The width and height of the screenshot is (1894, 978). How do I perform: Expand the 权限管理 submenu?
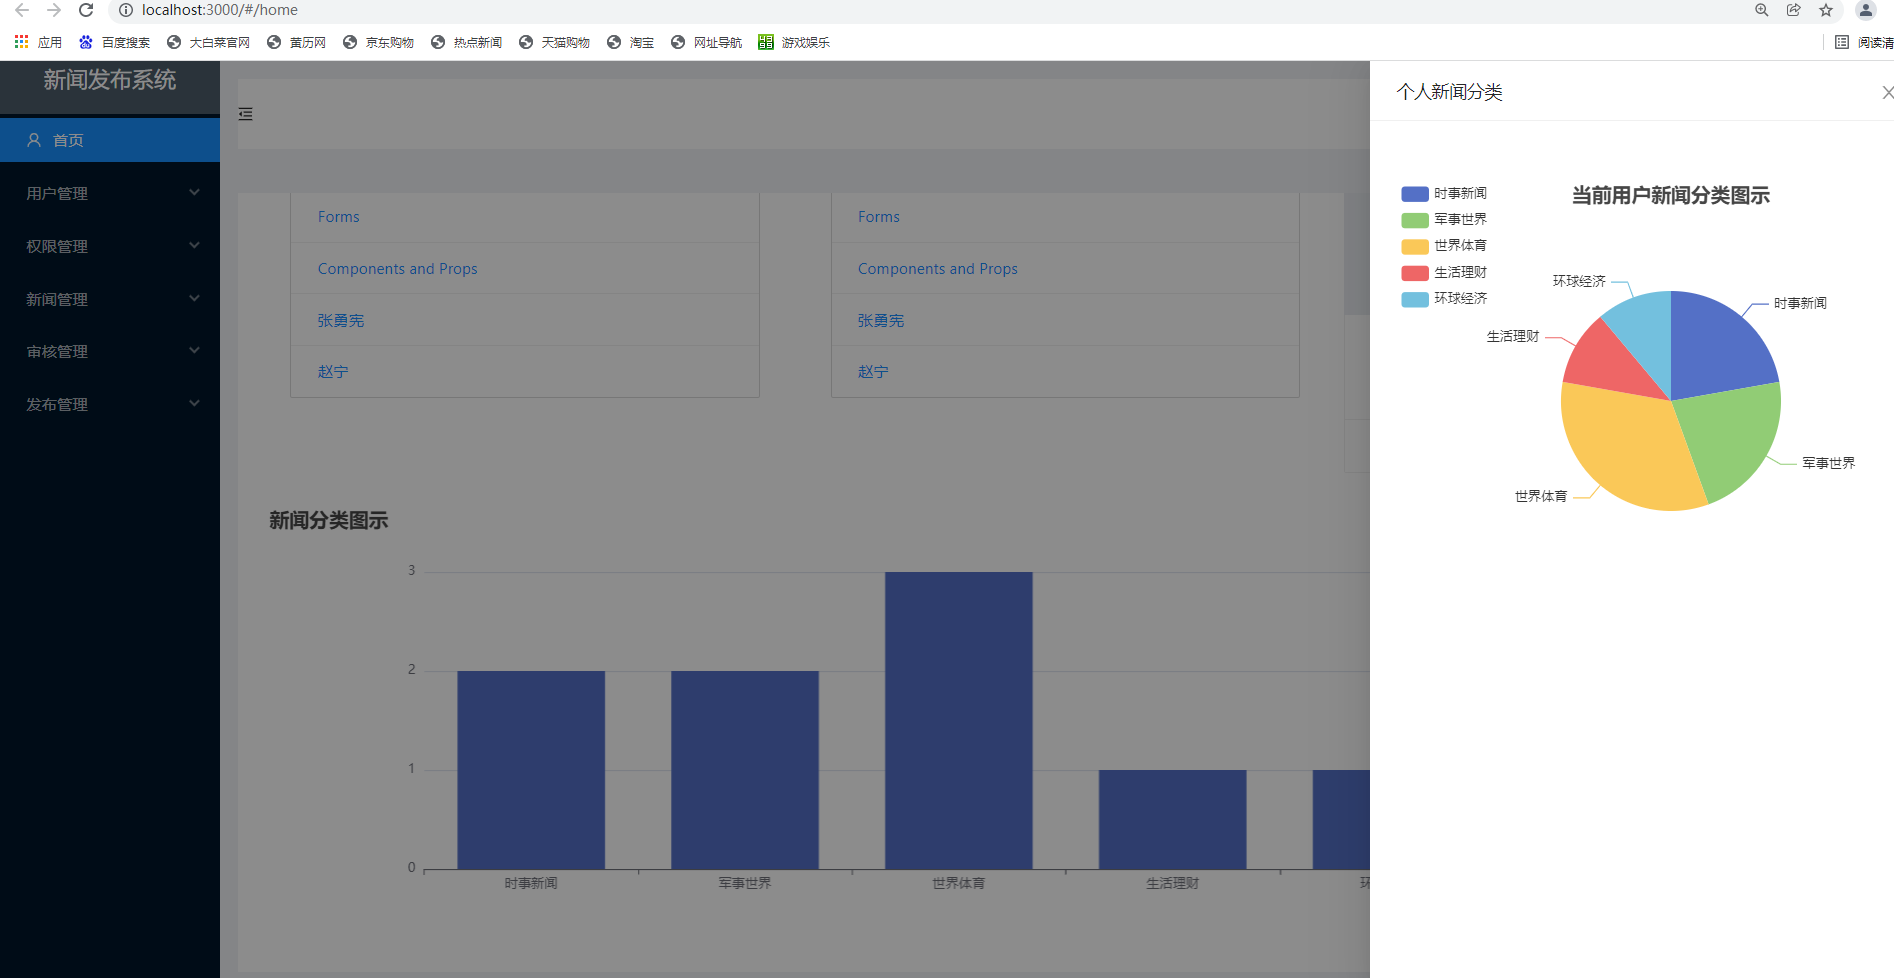point(110,246)
